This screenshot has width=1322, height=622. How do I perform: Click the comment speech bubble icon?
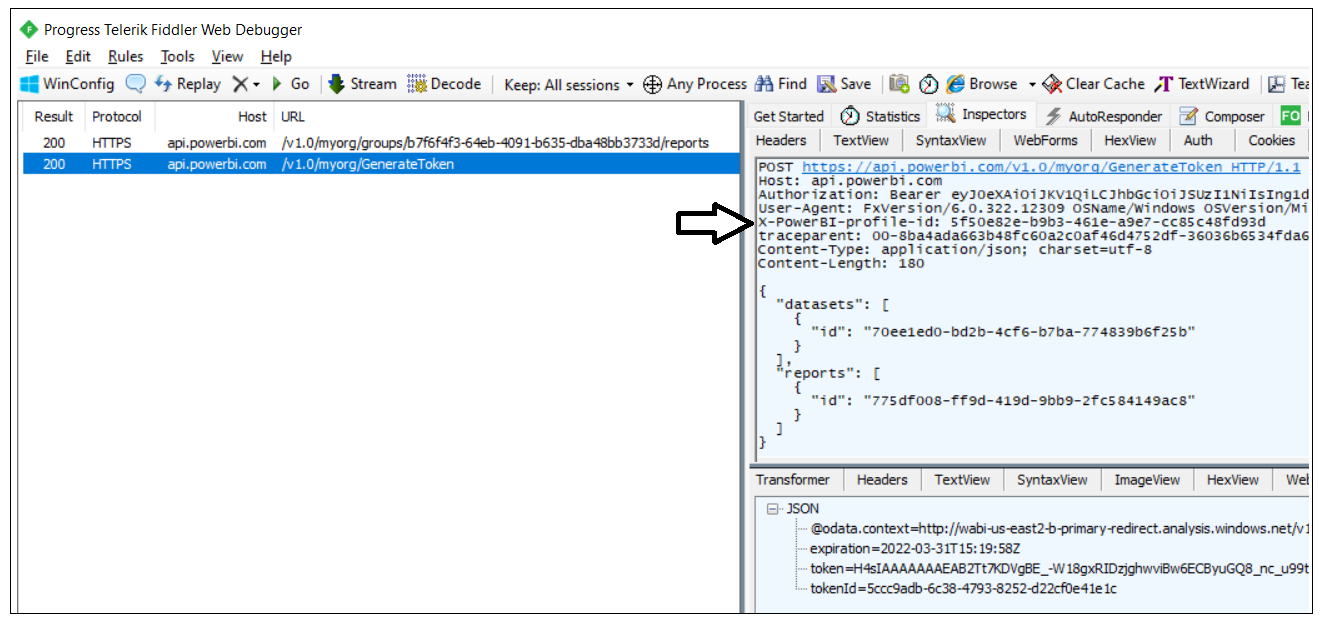click(x=135, y=84)
